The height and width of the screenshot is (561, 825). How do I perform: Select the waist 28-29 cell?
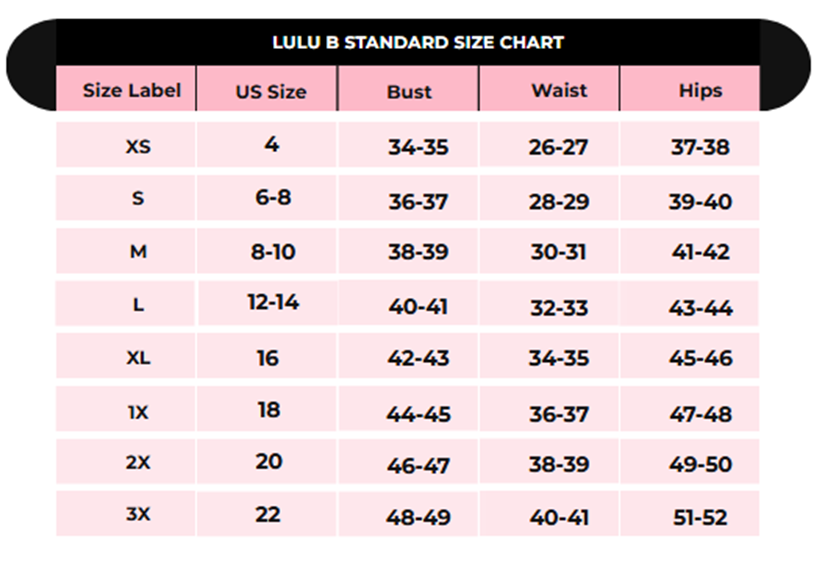559,202
